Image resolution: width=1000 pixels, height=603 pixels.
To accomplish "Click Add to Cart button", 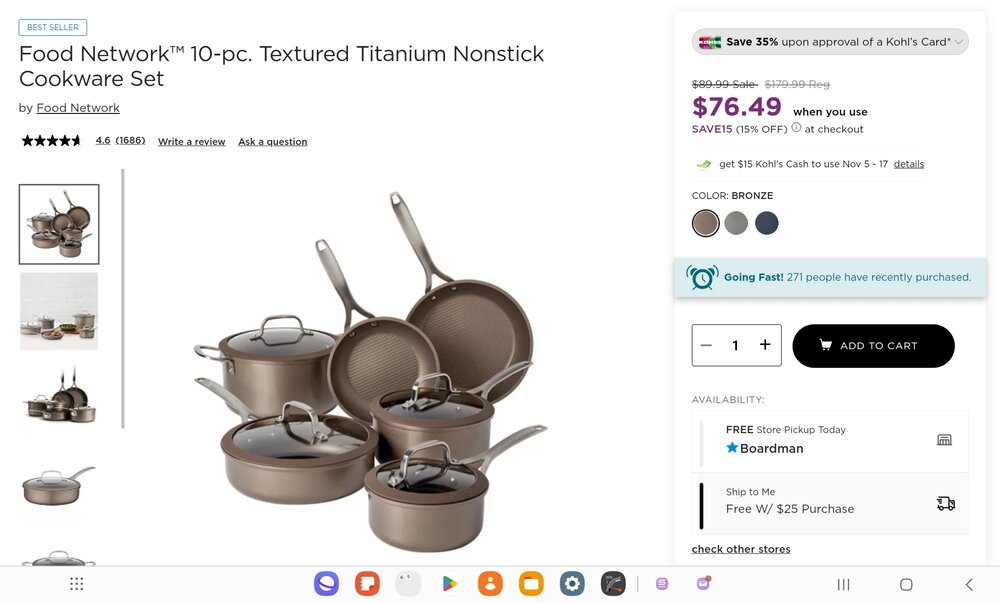I will click(x=873, y=345).
